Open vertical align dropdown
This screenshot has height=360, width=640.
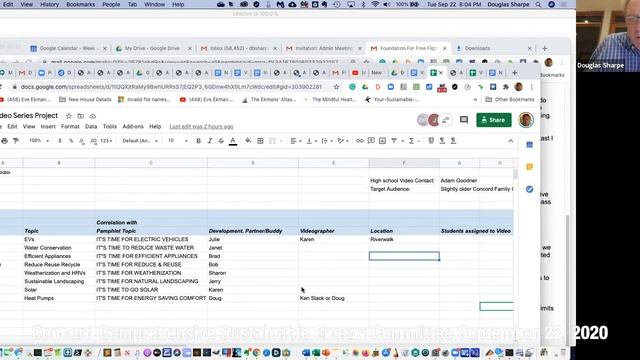(x=311, y=141)
